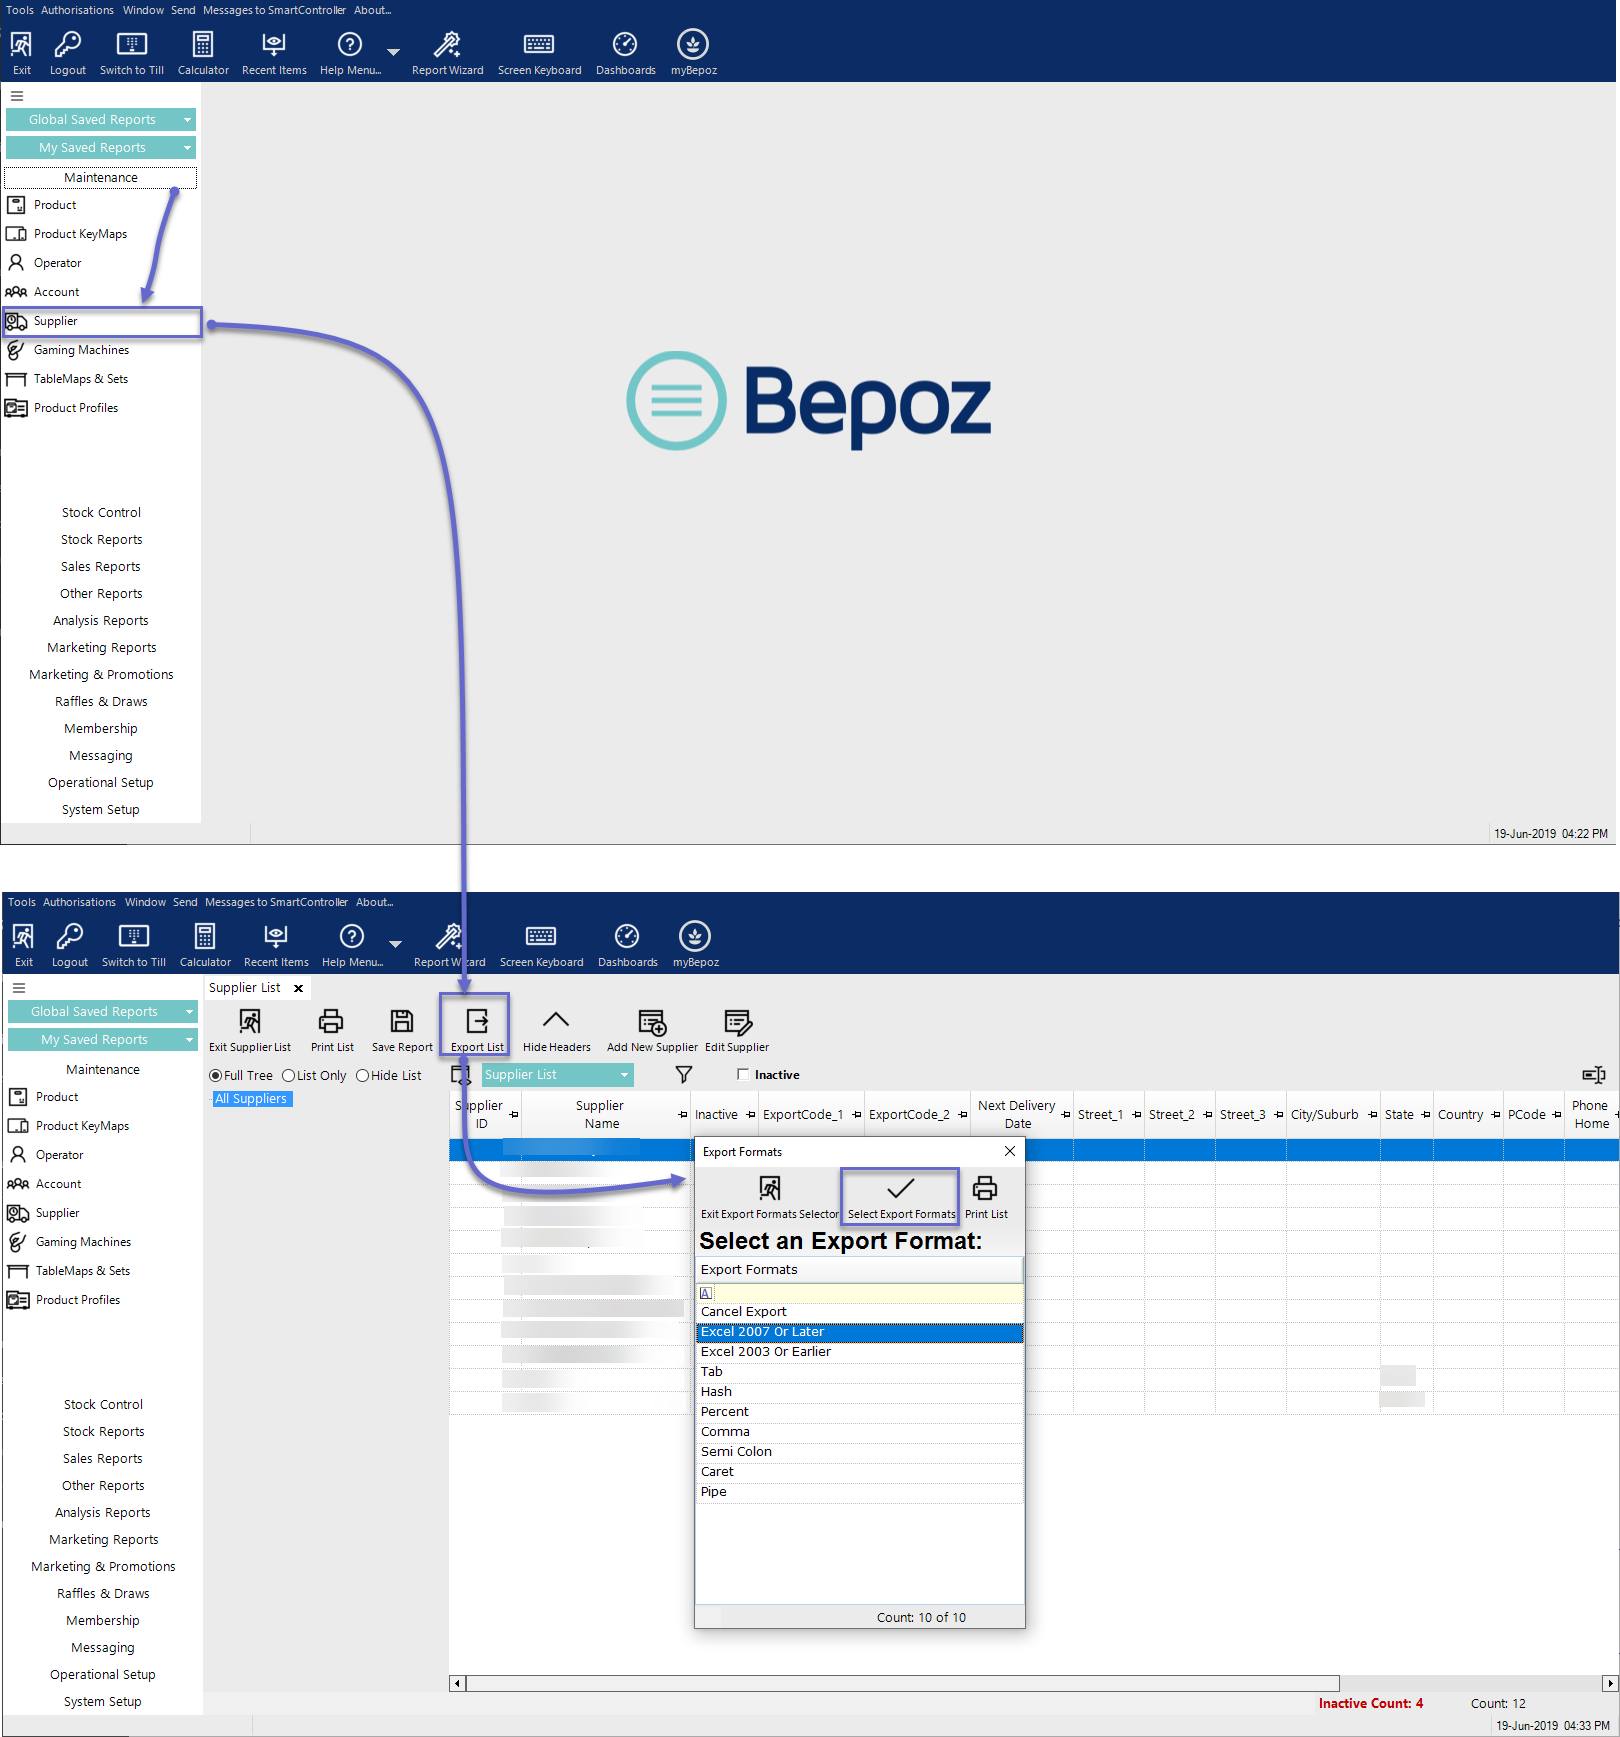The image size is (1620, 1737).
Task: Open Stock Control in top window sidebar
Action: point(101,513)
